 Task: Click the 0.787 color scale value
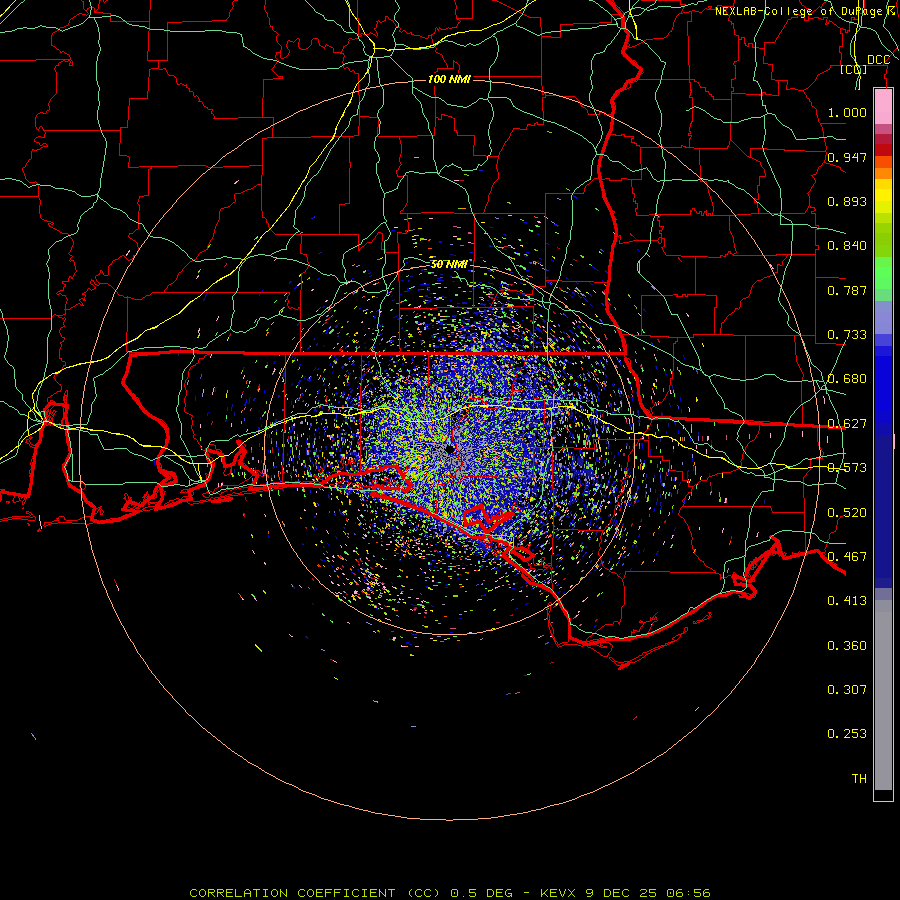coord(847,290)
